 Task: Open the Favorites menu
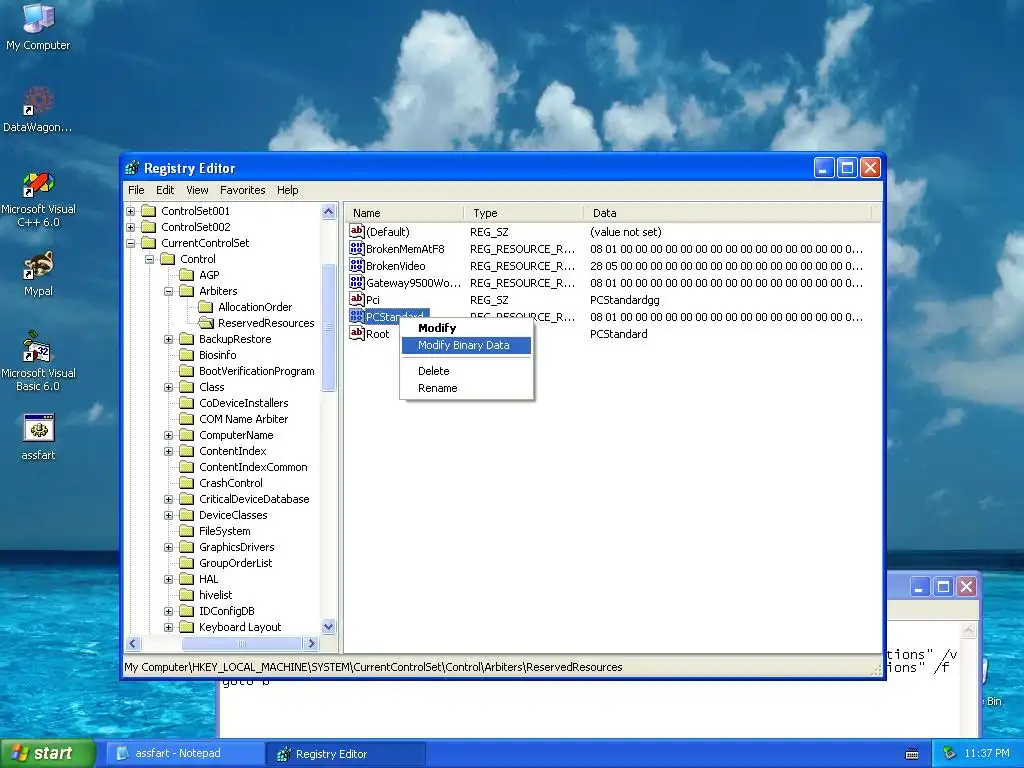pyautogui.click(x=242, y=190)
